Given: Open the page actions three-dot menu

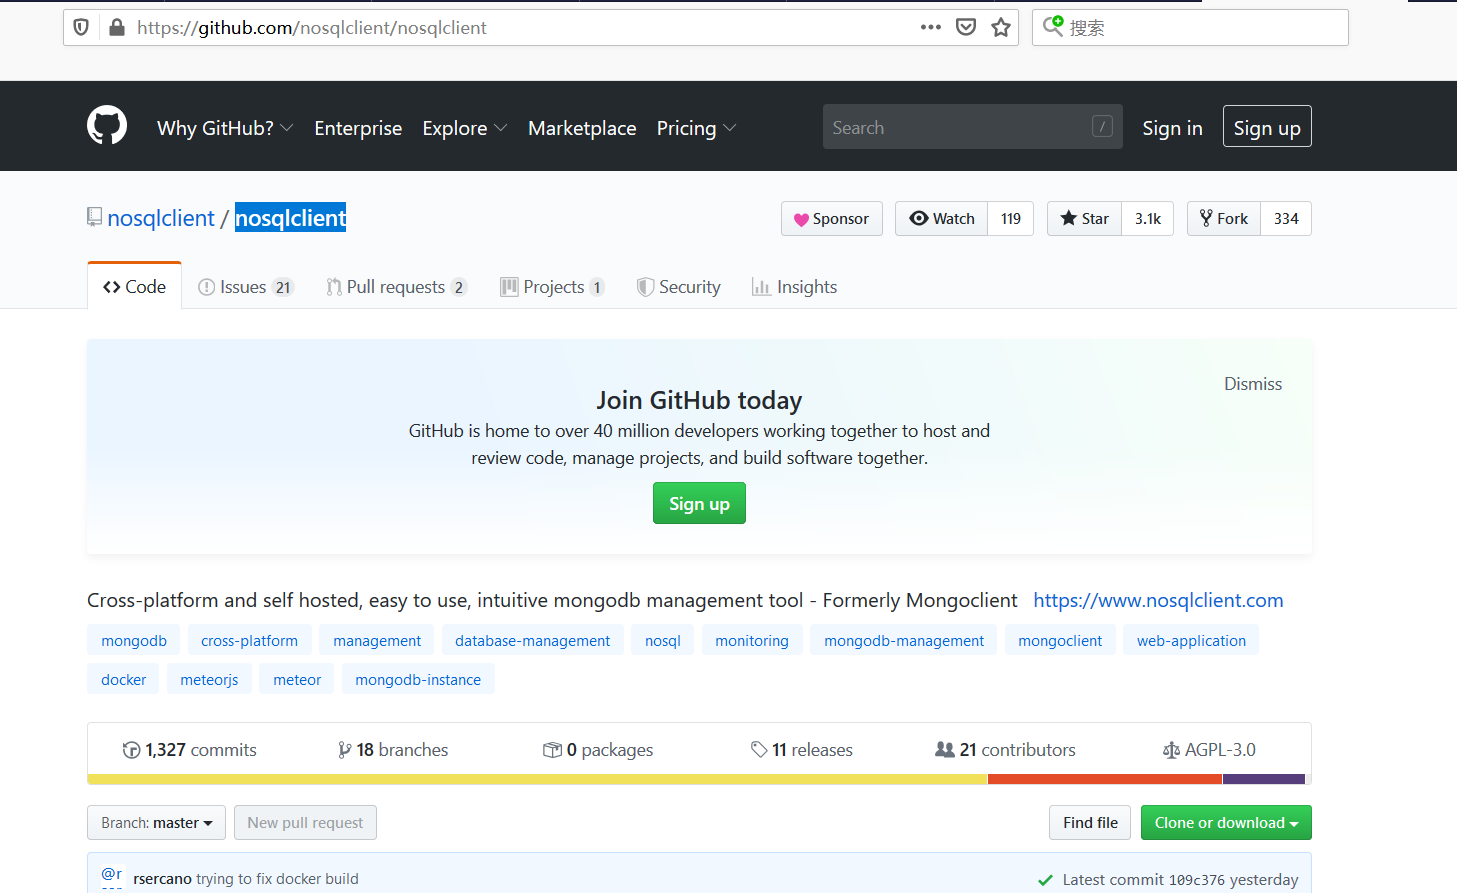Looking at the screenshot, I should (x=931, y=27).
